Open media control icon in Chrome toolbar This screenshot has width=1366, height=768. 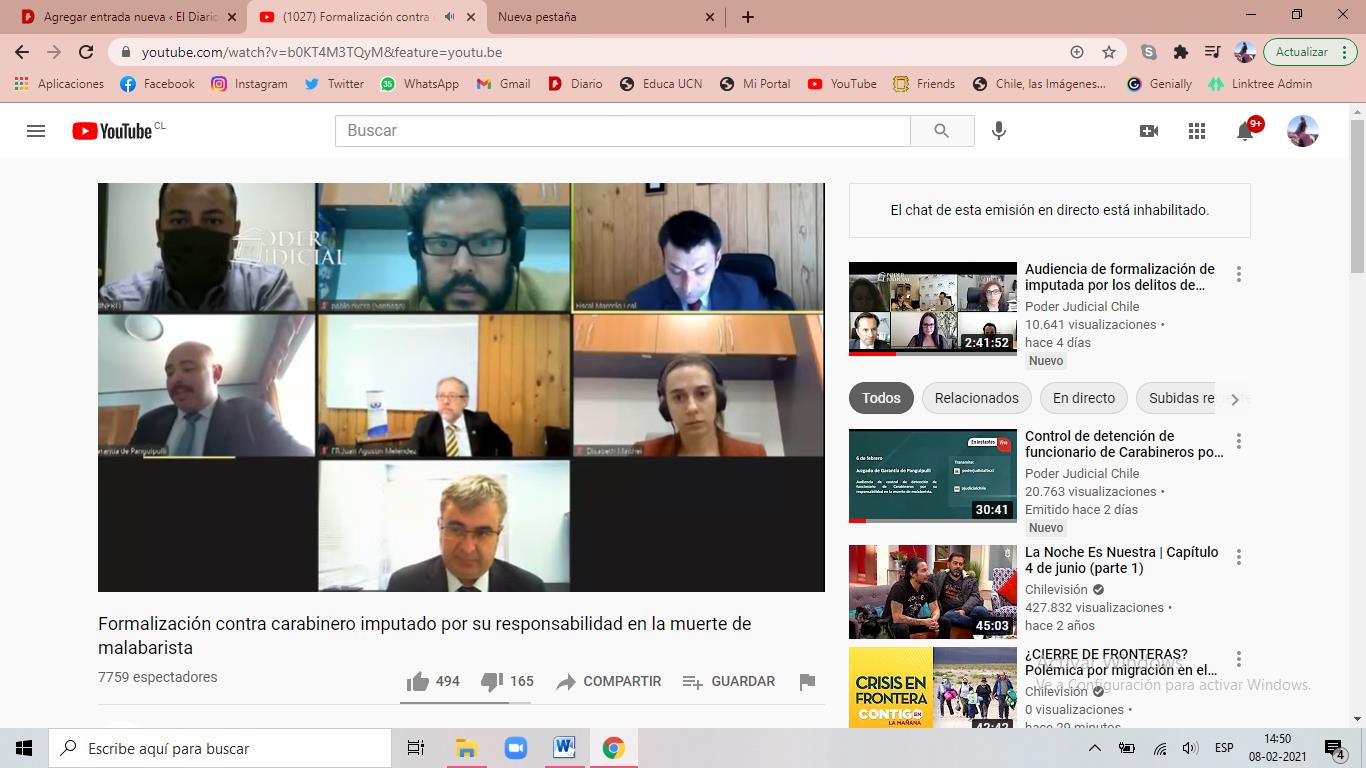(1212, 52)
